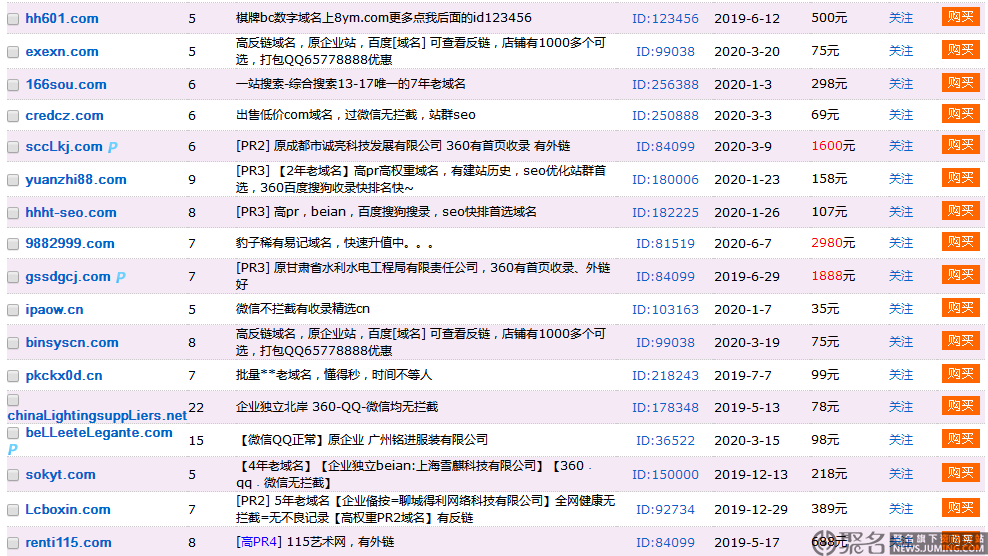
Task: Check the box for Lcboxin.com
Action: (x=13, y=510)
